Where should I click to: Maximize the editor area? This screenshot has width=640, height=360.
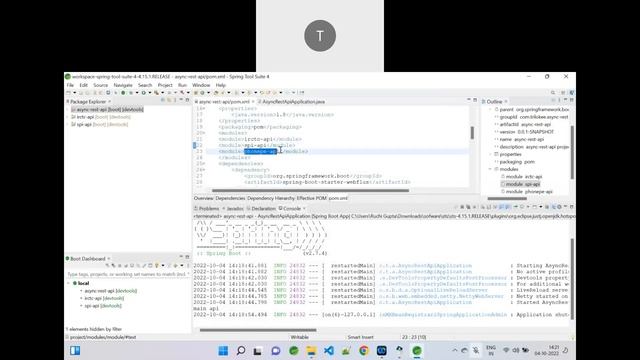pos(475,100)
